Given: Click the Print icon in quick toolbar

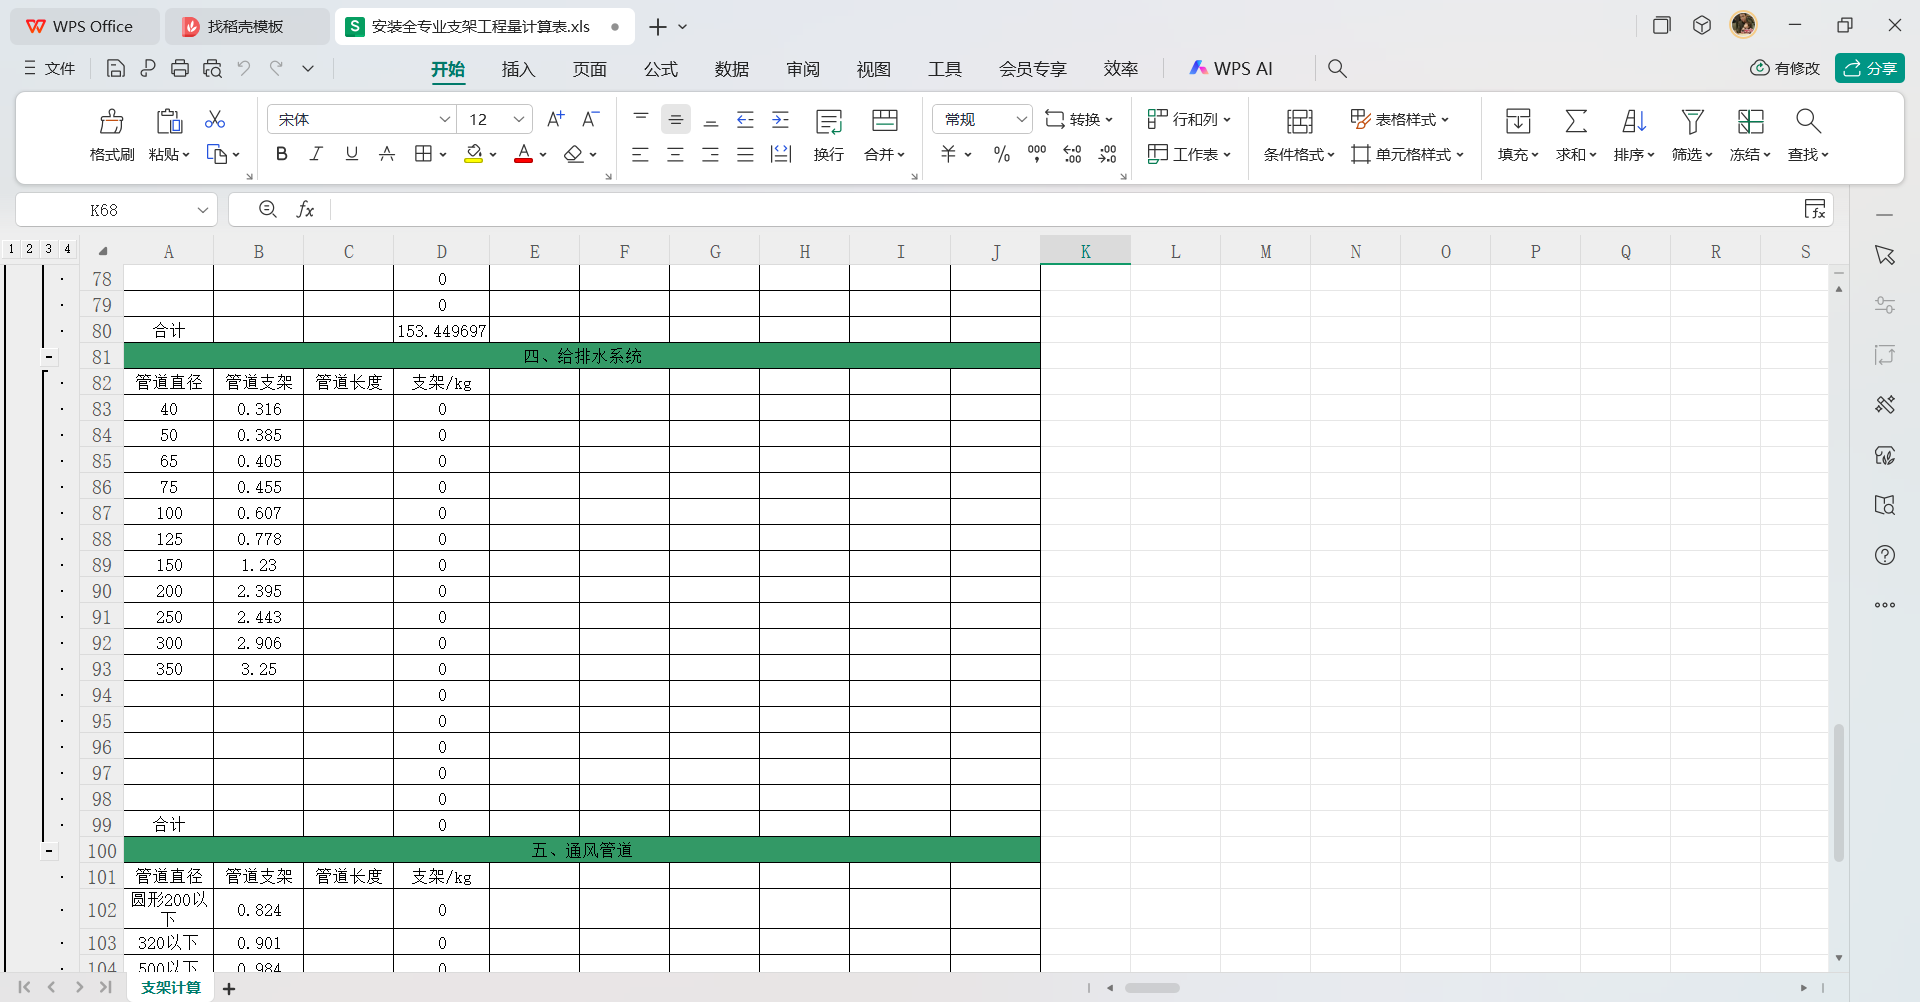Looking at the screenshot, I should [180, 68].
